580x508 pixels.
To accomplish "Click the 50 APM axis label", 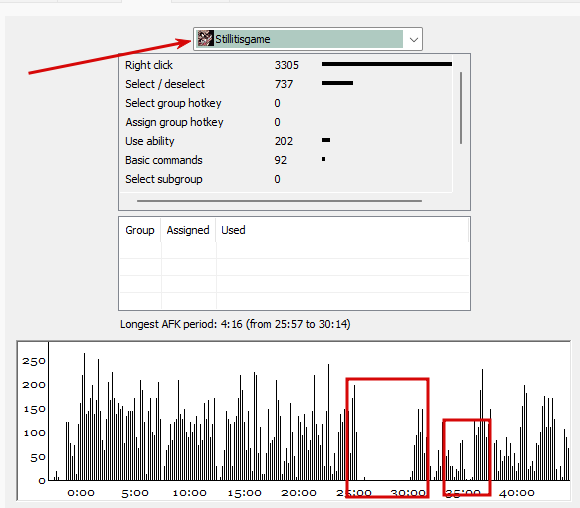I will click(x=38, y=458).
